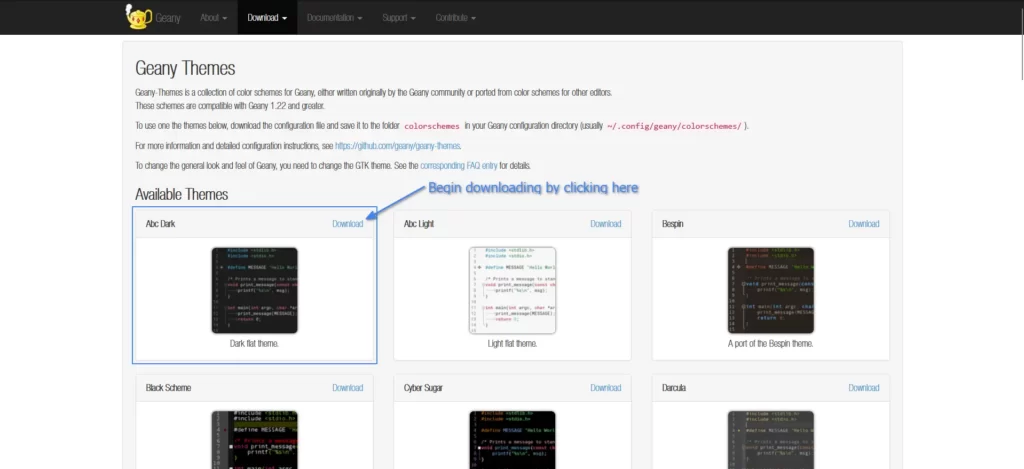Screen dimensions: 1024x469
Task: Open the About dropdown menu
Action: 214,18
